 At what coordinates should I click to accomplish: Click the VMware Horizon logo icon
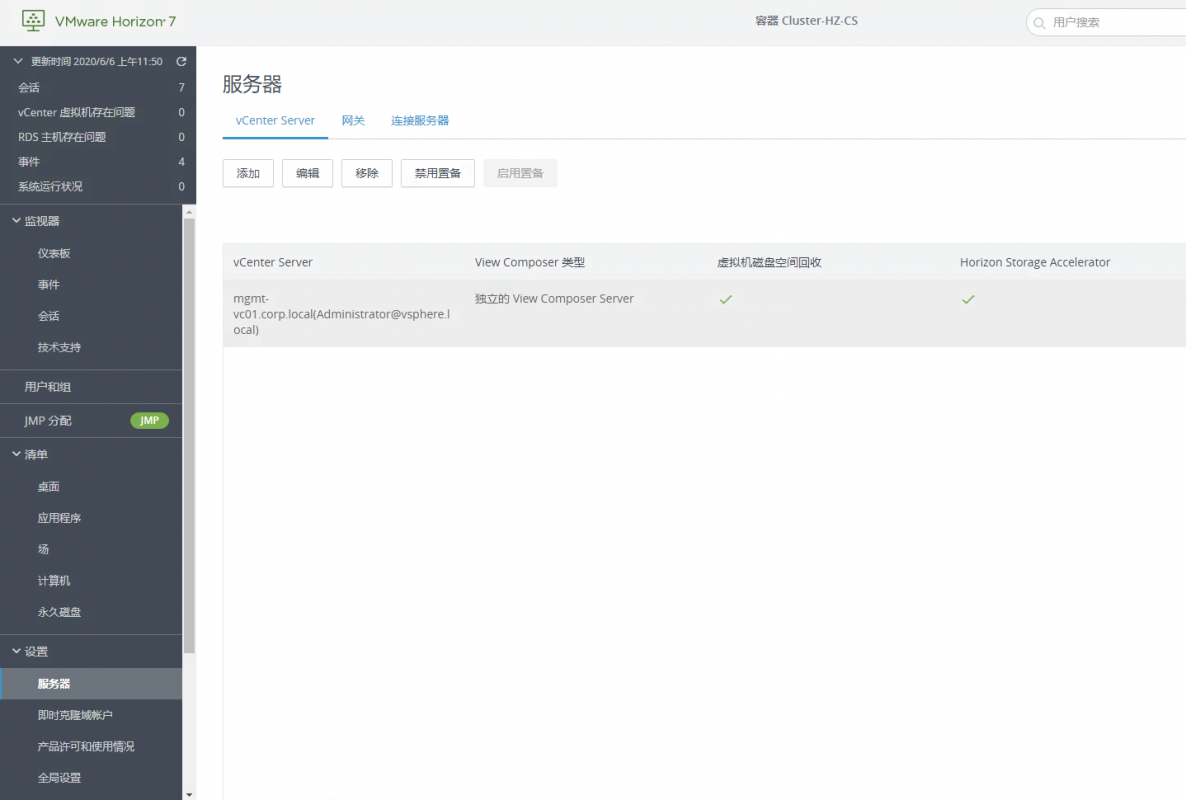pos(33,20)
